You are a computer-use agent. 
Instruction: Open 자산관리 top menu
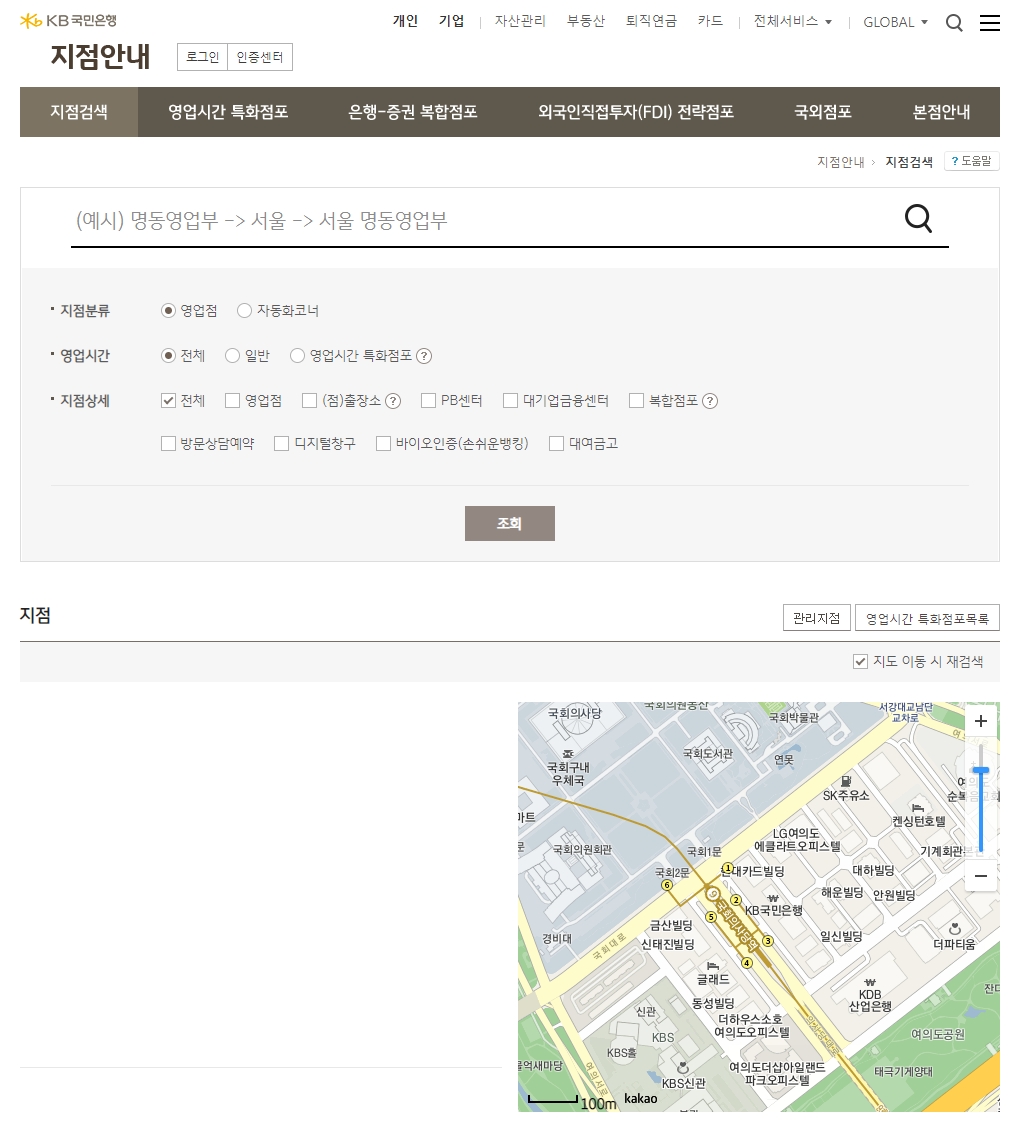(x=520, y=22)
